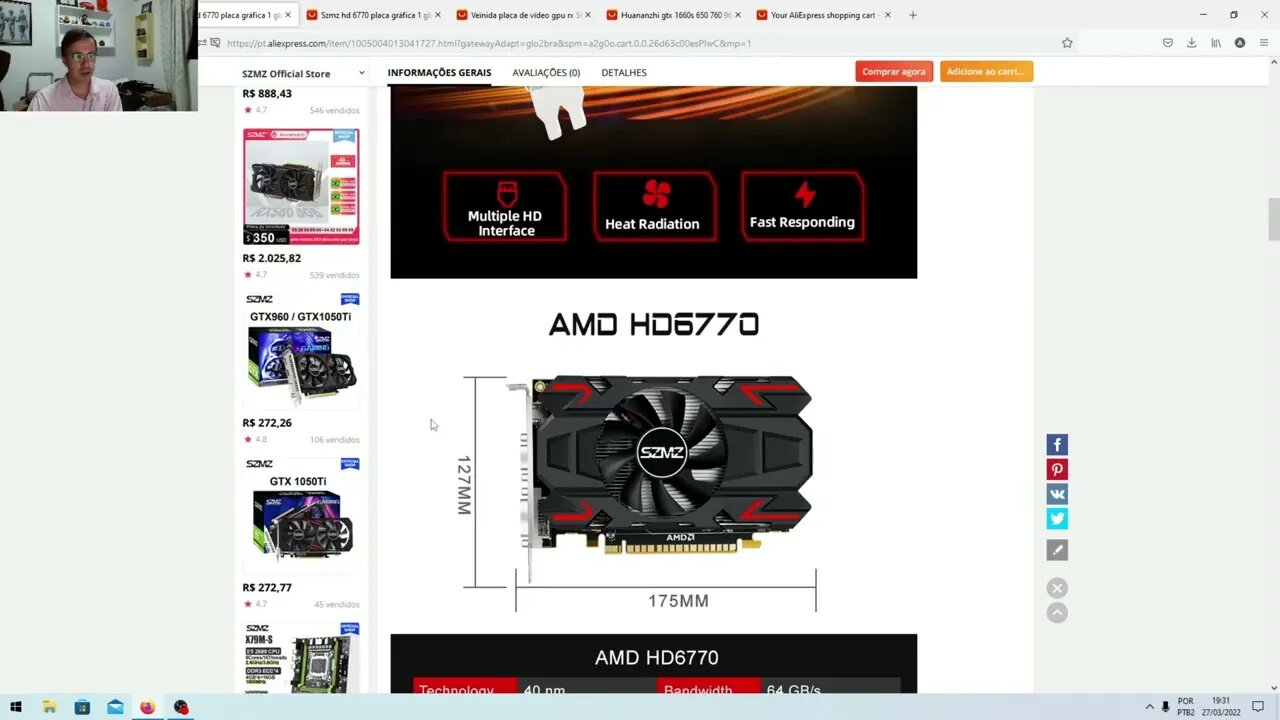The width and height of the screenshot is (1280, 720).
Task: Share the product on Pinterest
Action: click(x=1057, y=469)
